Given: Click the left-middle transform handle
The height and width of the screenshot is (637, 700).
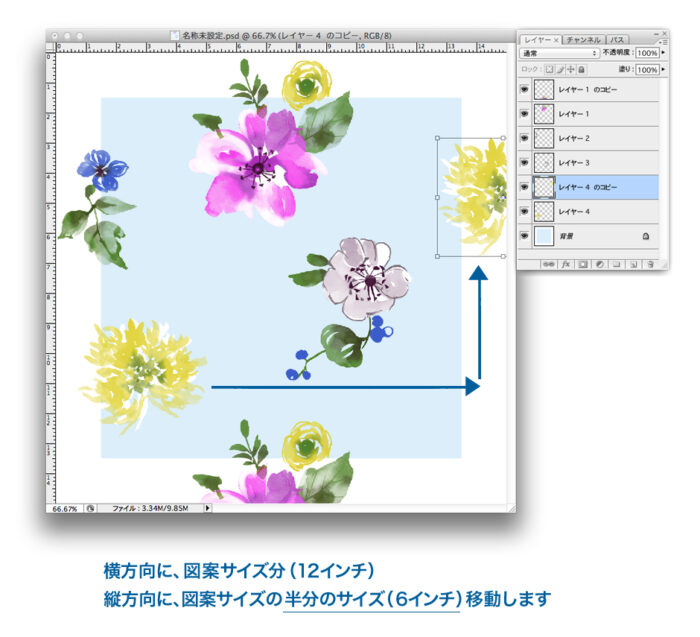Looking at the screenshot, I should point(438,197).
